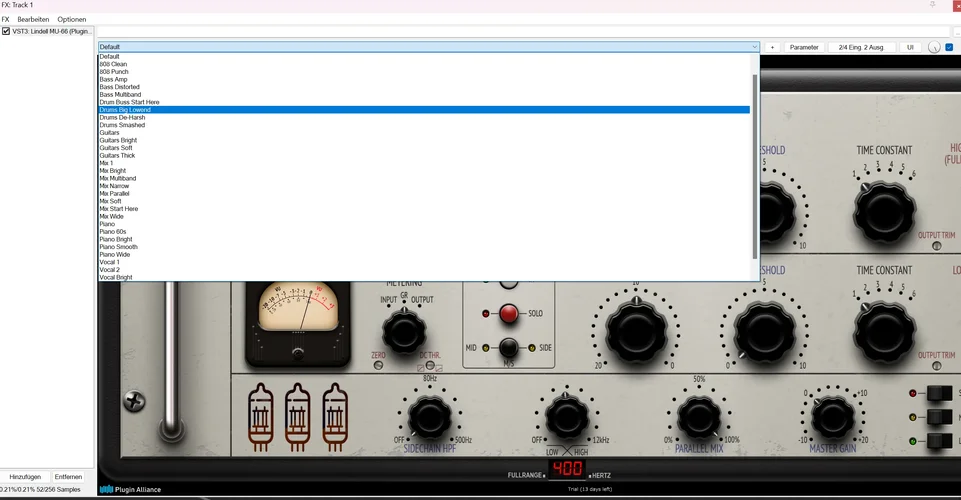This screenshot has width=961, height=500.
Task: Choose the Mix Wide preset
Action: pos(424,216)
